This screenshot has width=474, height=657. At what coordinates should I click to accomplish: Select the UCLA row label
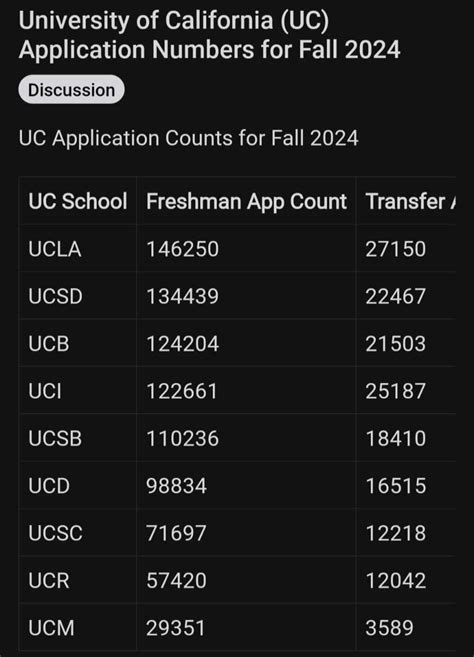coord(55,249)
